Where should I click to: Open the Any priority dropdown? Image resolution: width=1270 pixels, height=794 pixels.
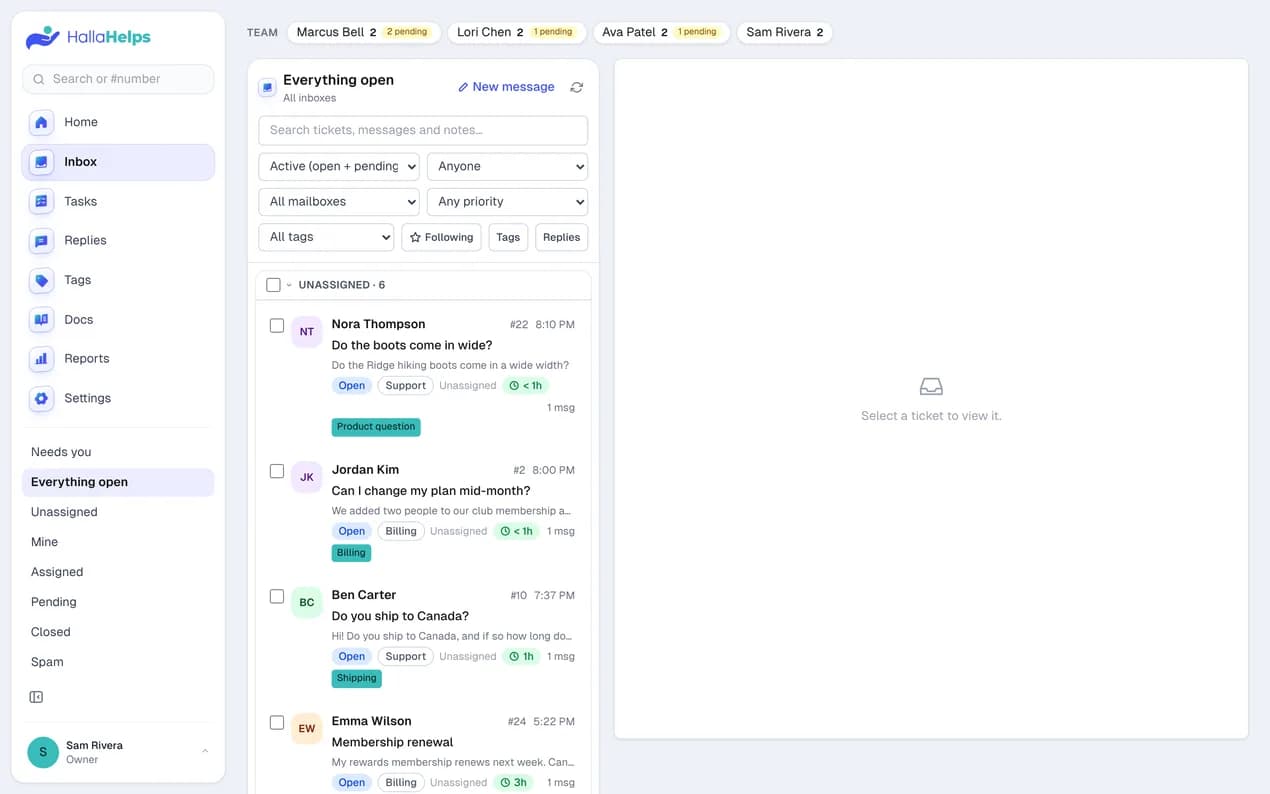[507, 201]
